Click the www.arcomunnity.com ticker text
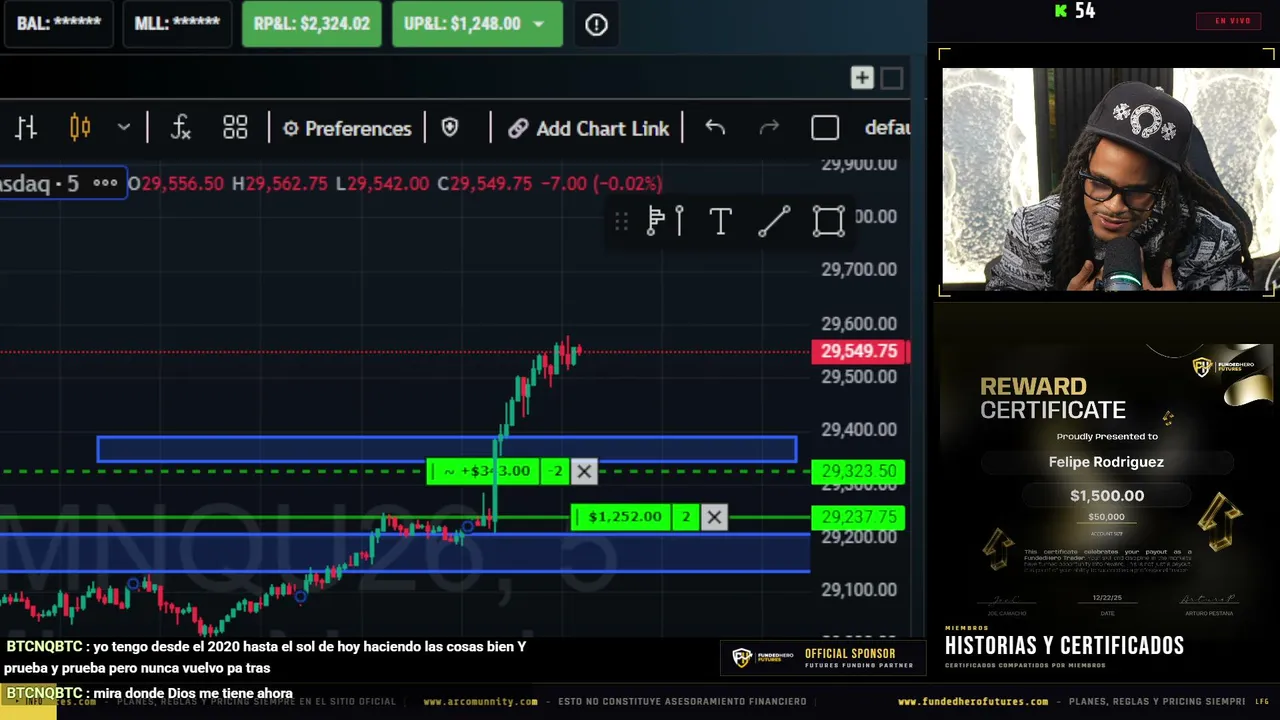 480,702
